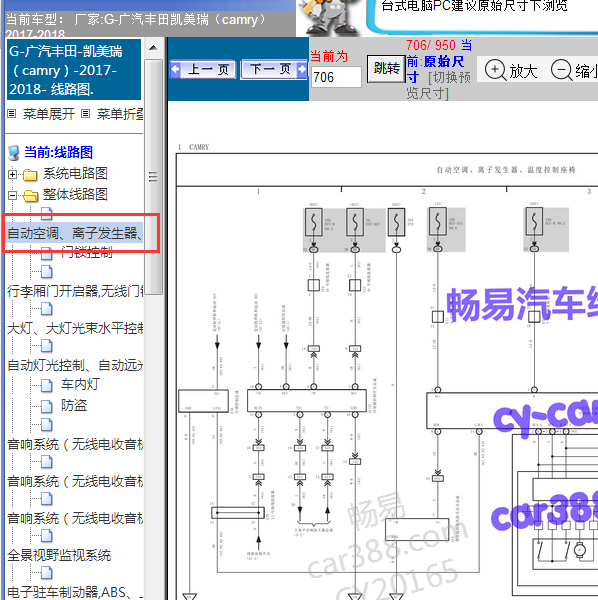Click right arrow on 下一页 button
The height and width of the screenshot is (600, 598).
click(x=301, y=69)
